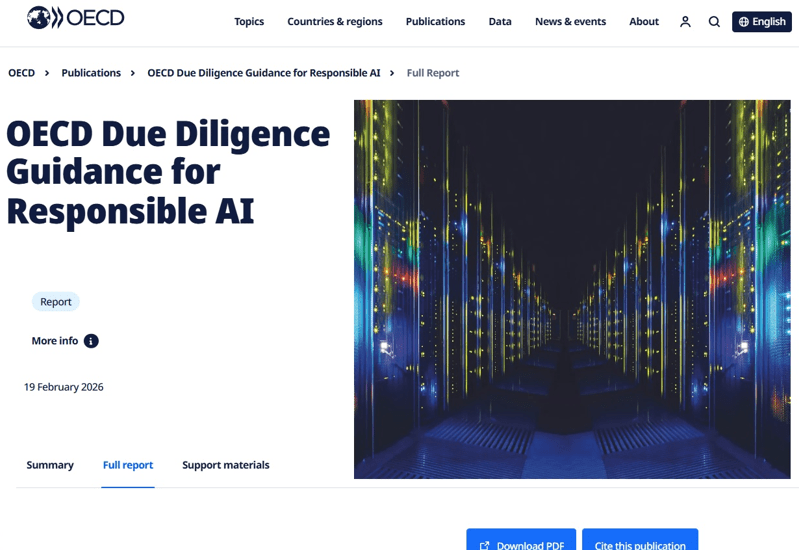Click the Full Report breadcrumb text

coord(433,73)
